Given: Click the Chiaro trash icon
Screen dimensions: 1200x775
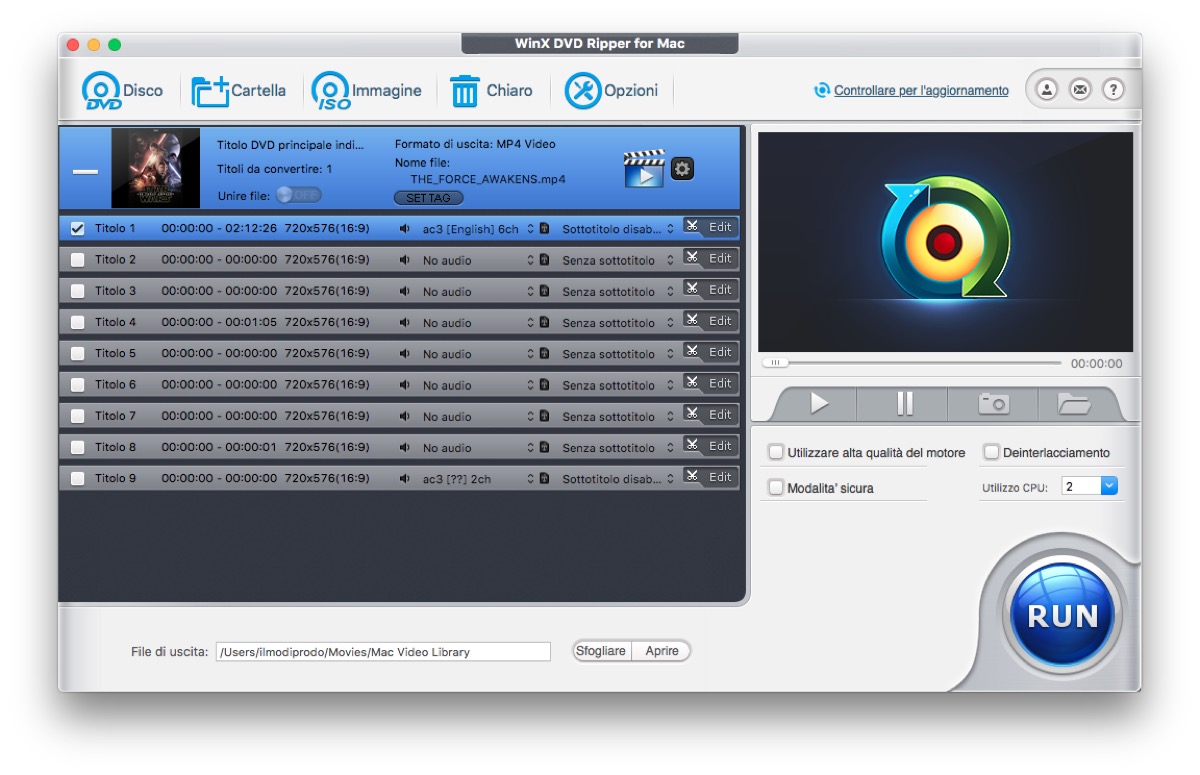Looking at the screenshot, I should click(x=465, y=91).
